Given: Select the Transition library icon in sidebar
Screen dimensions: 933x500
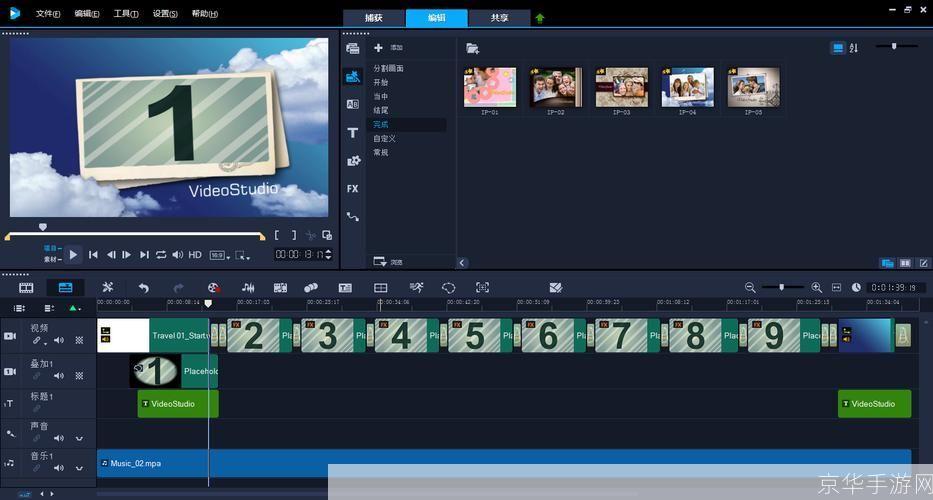Looking at the screenshot, I should (353, 104).
